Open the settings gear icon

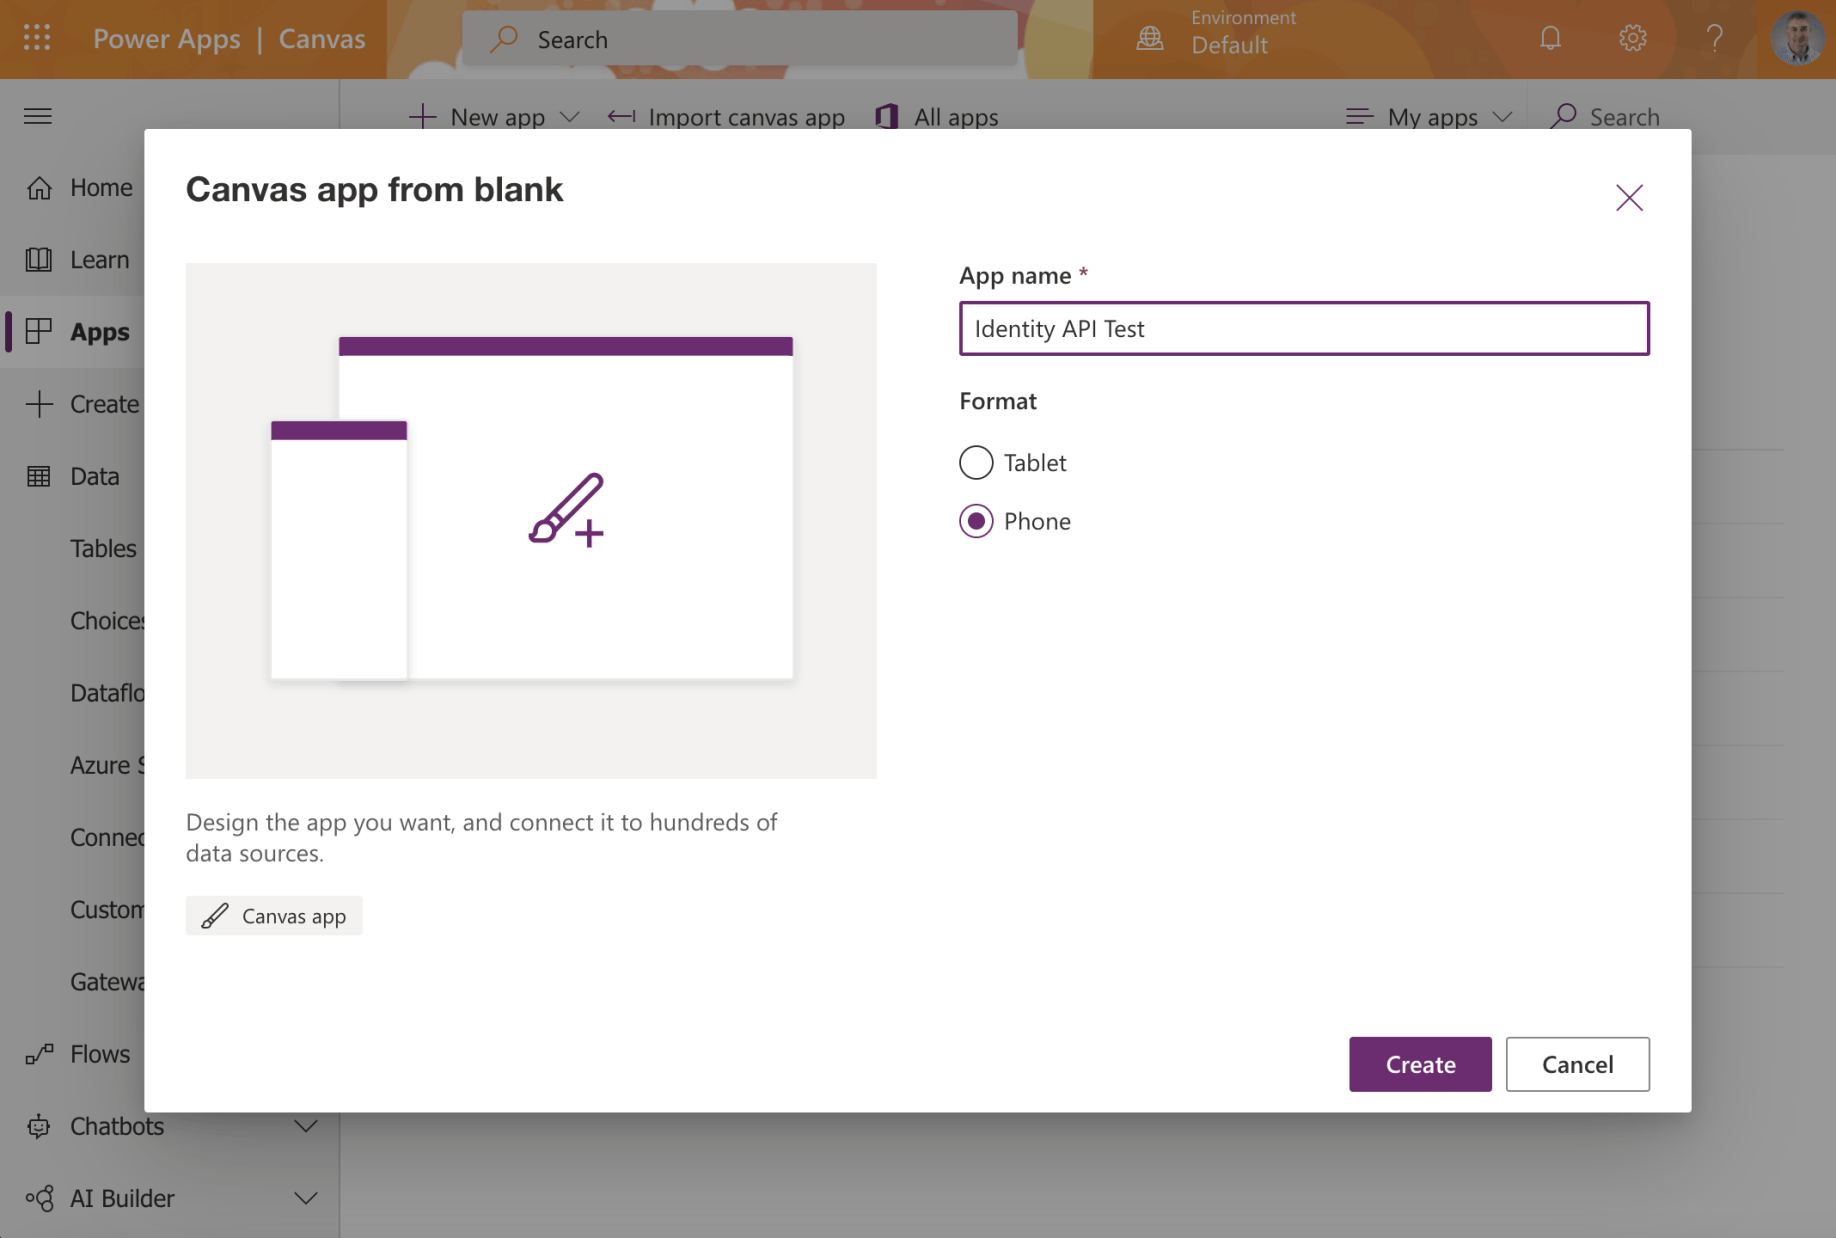[x=1632, y=38]
